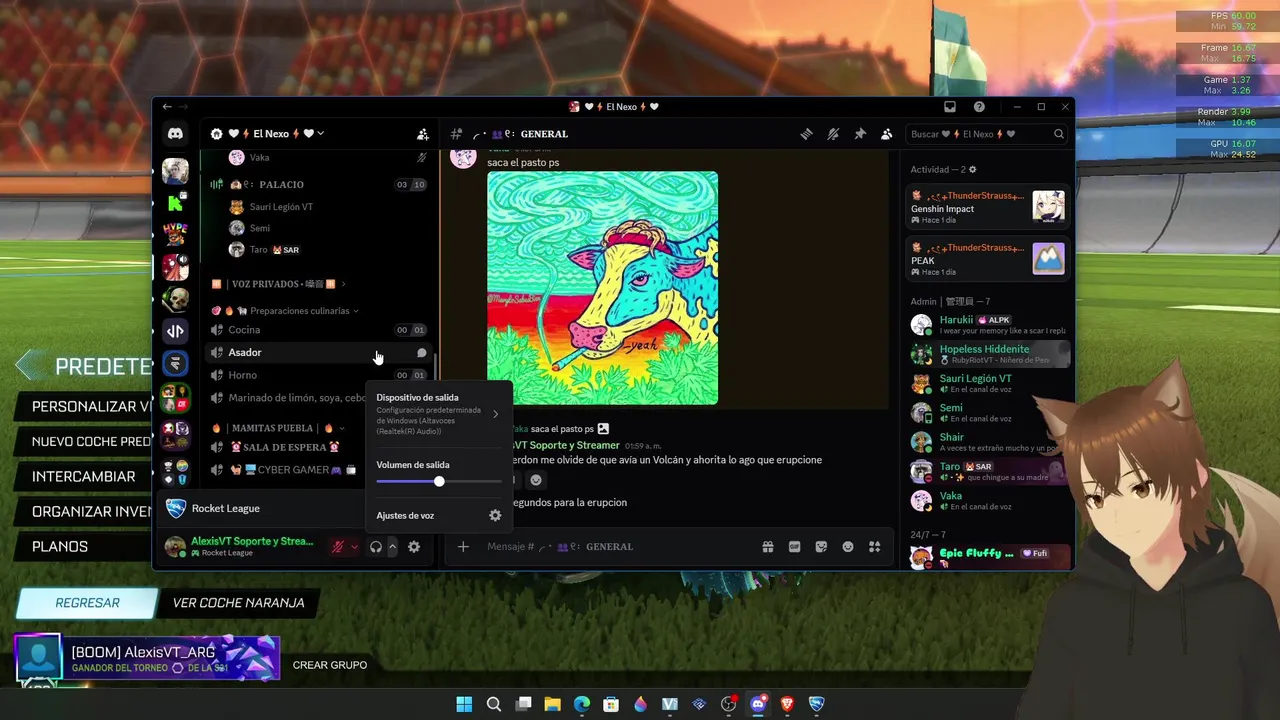This screenshot has width=1280, height=720.
Task: Click REGRESAR button in Rocket League
Action: (x=87, y=603)
